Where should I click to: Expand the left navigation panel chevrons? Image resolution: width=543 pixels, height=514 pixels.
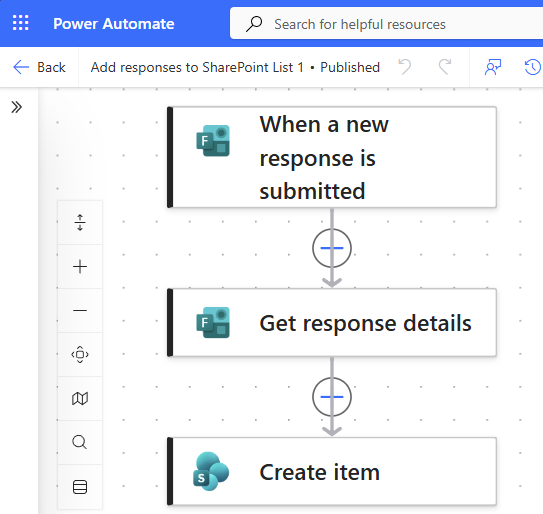click(16, 107)
